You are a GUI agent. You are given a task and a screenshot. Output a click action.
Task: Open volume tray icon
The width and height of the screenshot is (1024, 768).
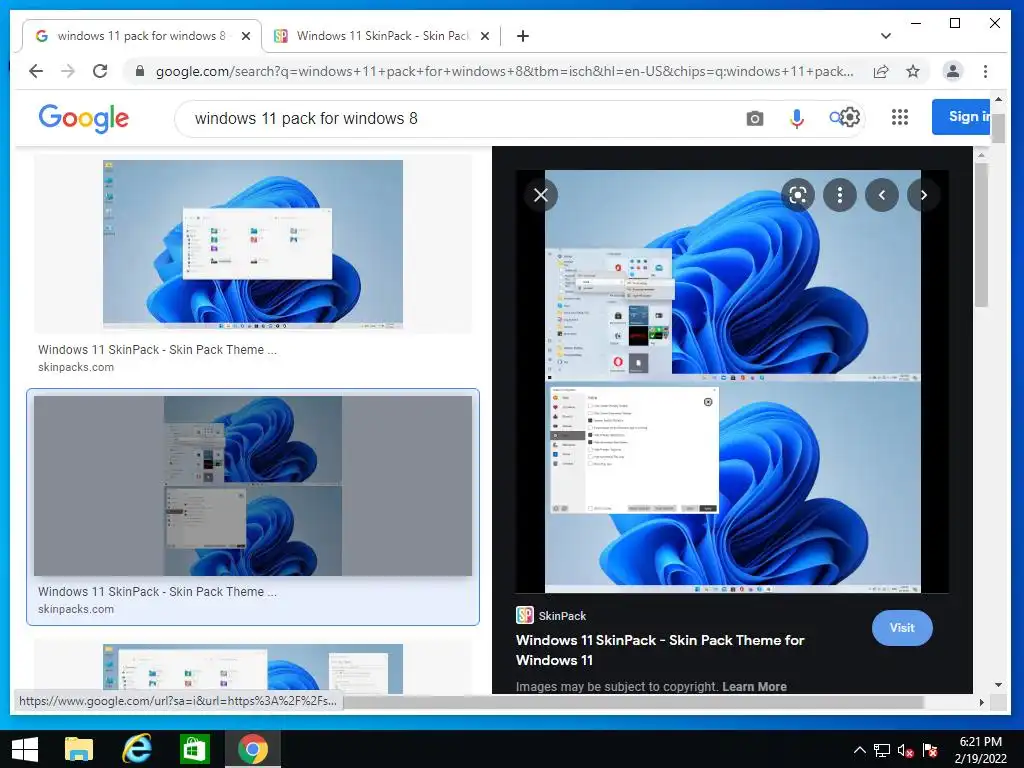coord(905,750)
